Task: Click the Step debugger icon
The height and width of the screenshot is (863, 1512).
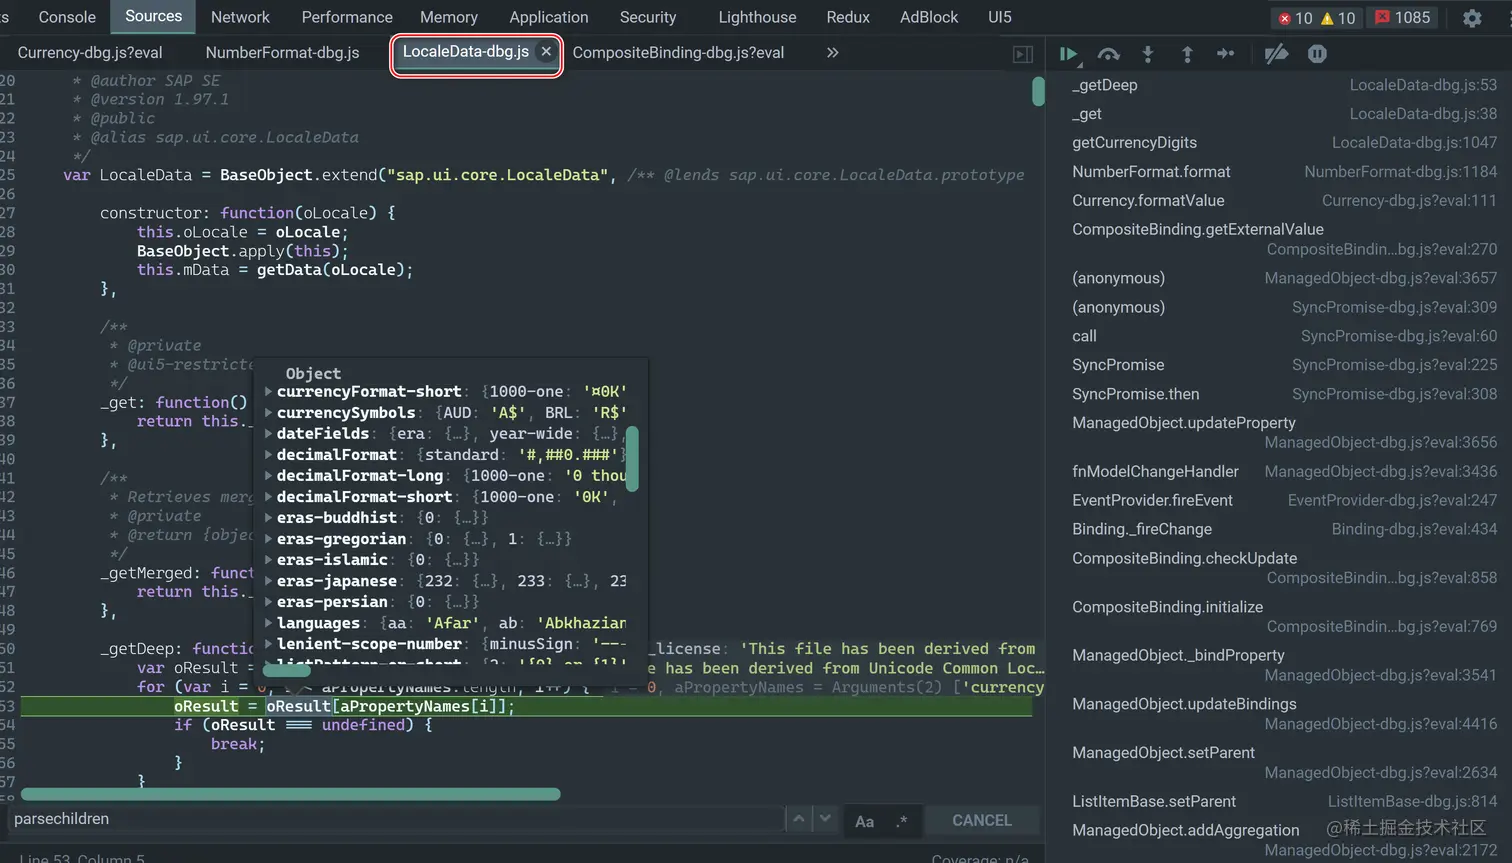Action: [x=1226, y=54]
